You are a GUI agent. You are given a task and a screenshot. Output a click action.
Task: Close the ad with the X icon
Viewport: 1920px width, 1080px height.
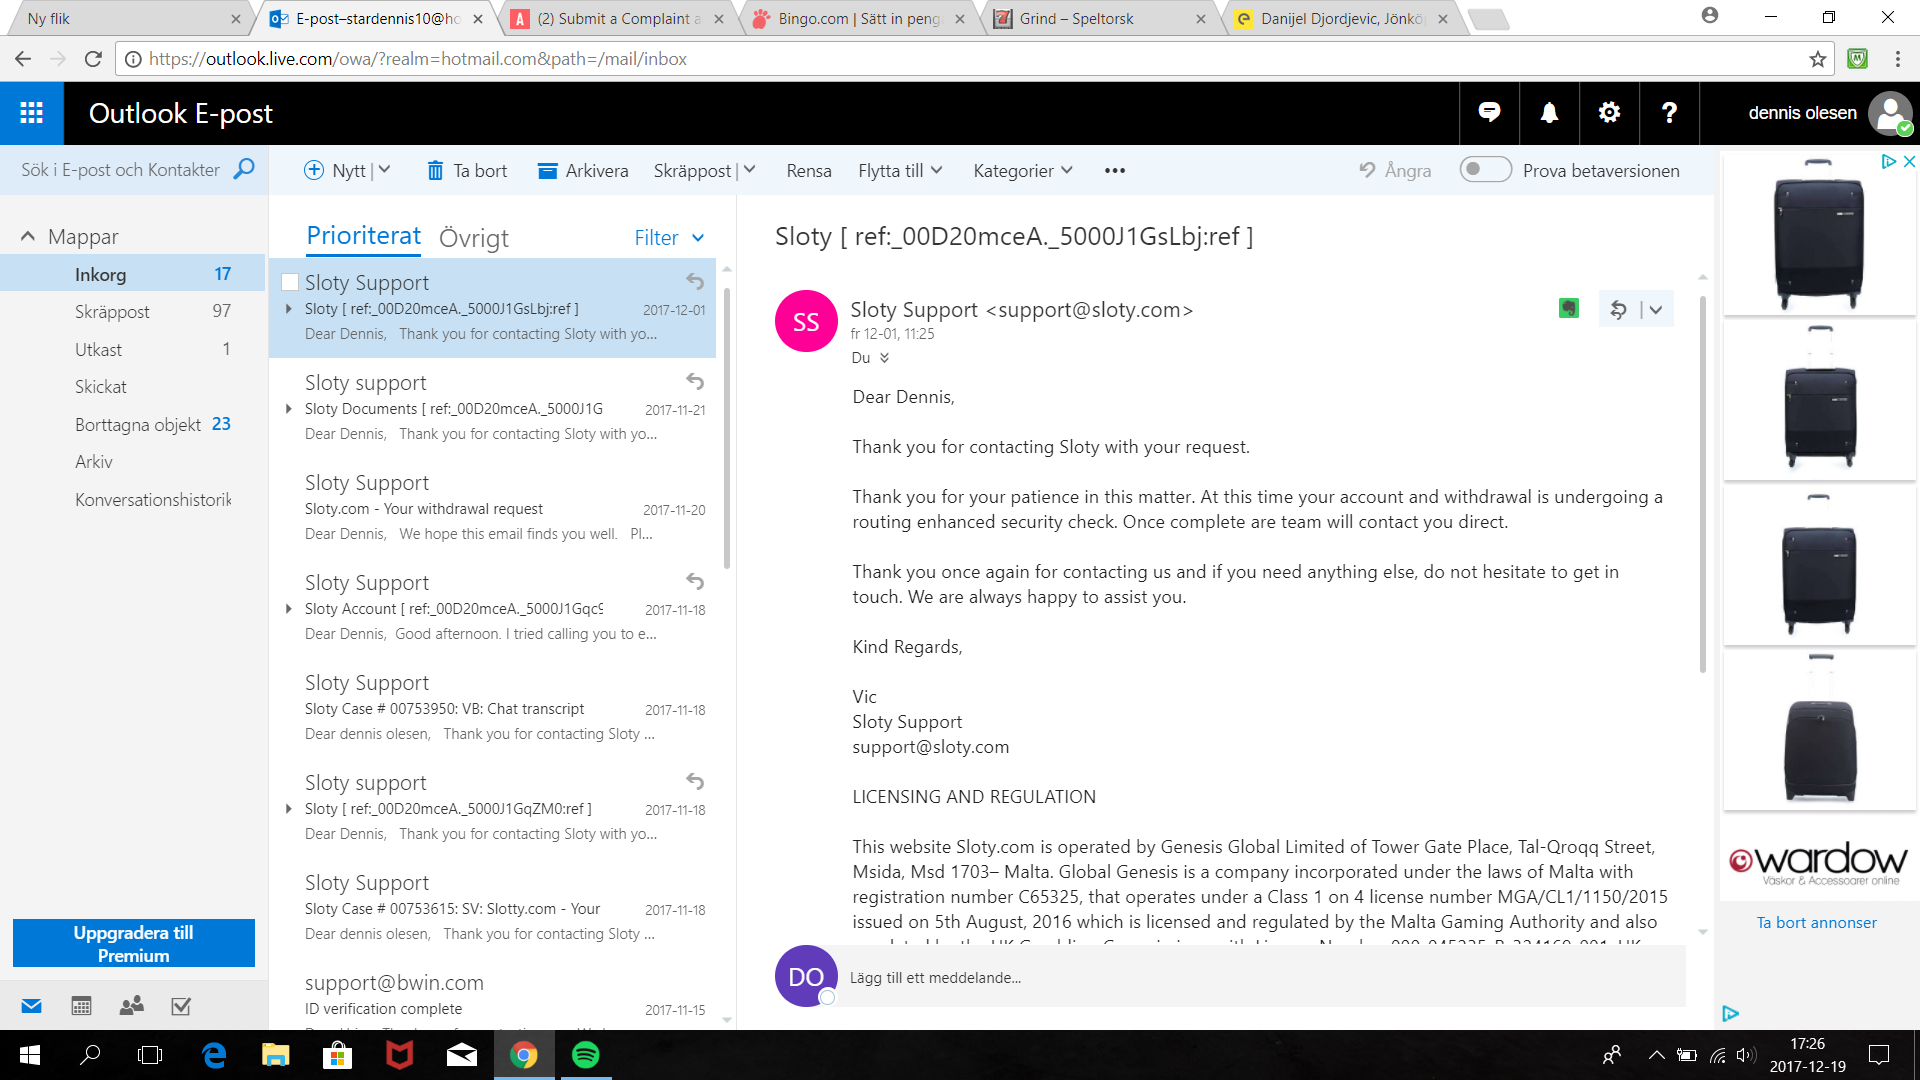pyautogui.click(x=1909, y=161)
